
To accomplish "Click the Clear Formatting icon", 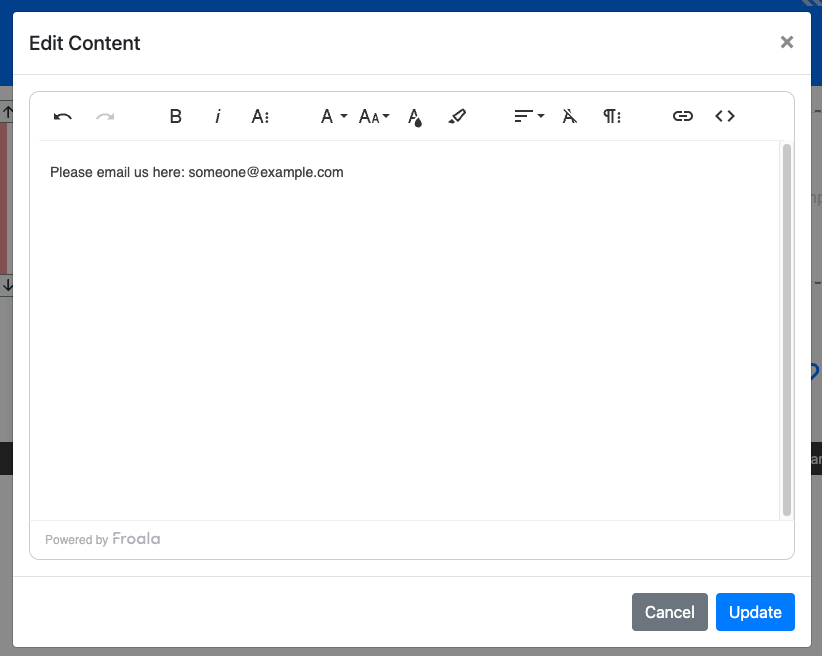I will (570, 116).
